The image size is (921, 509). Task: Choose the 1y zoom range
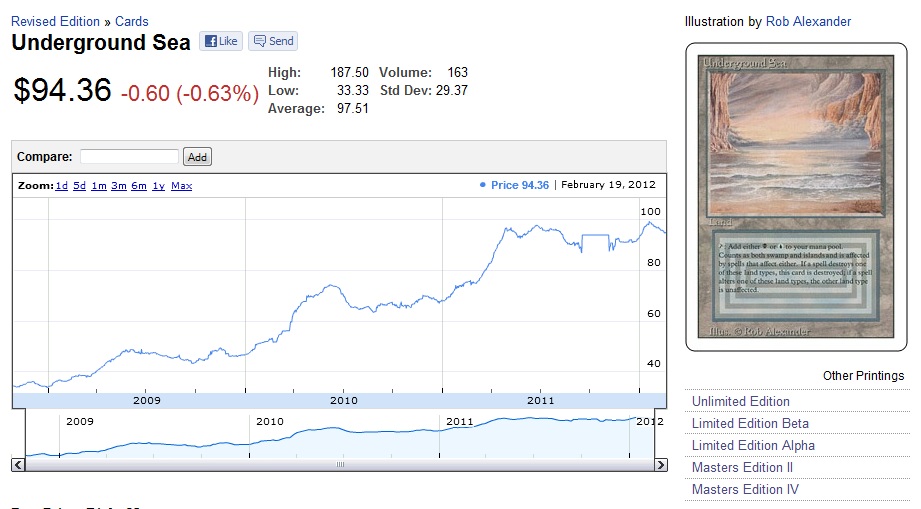coord(159,186)
